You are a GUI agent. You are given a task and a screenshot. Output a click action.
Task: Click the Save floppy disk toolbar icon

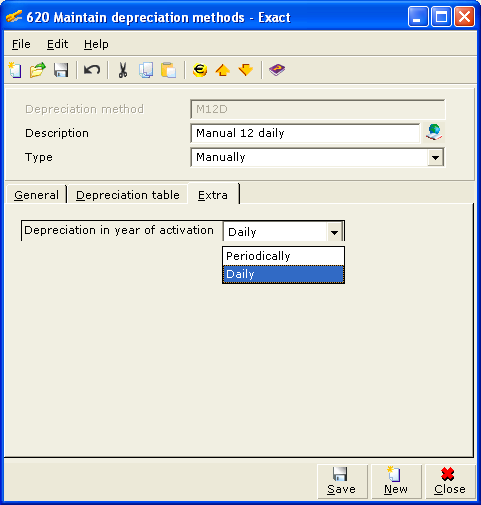(61, 70)
